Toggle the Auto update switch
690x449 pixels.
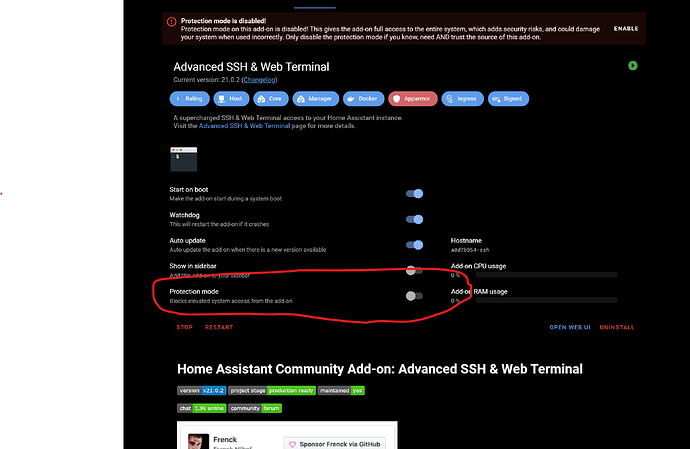[x=414, y=245]
